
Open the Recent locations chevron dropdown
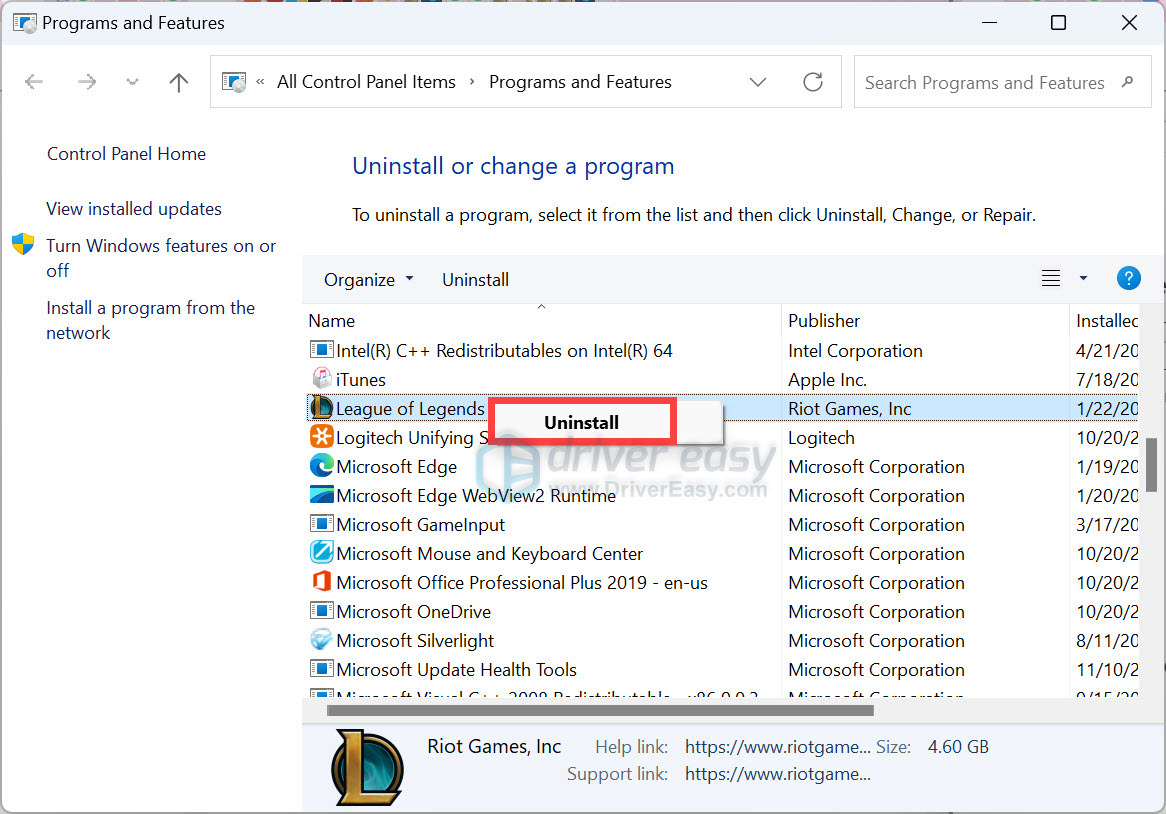pos(132,83)
